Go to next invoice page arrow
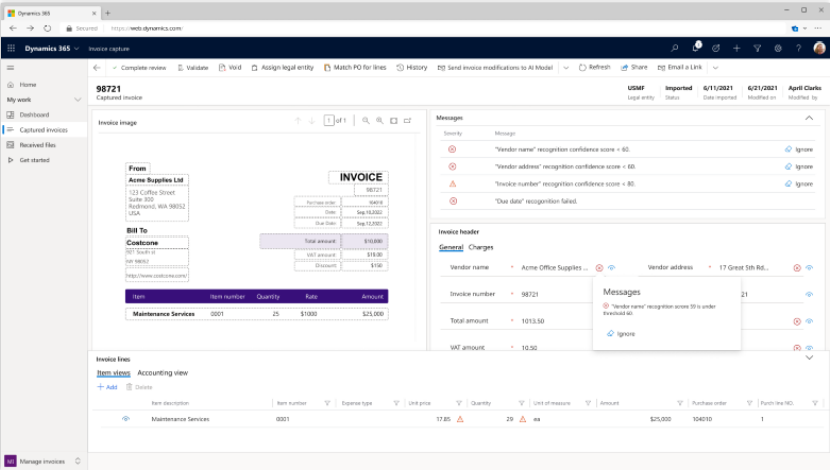The height and width of the screenshot is (470, 830). [312, 121]
